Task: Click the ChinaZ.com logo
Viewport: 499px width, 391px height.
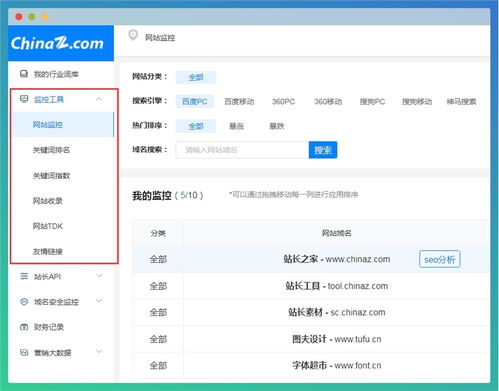Action: click(57, 43)
